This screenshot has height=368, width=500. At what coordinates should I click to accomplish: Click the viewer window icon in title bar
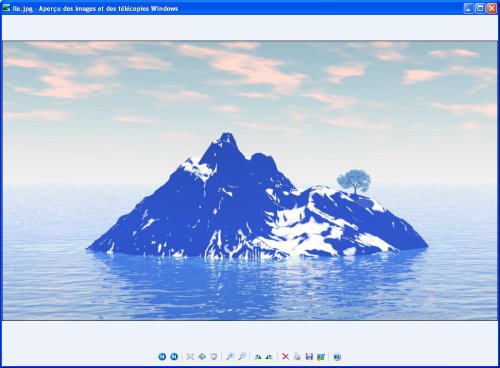pyautogui.click(x=6, y=8)
